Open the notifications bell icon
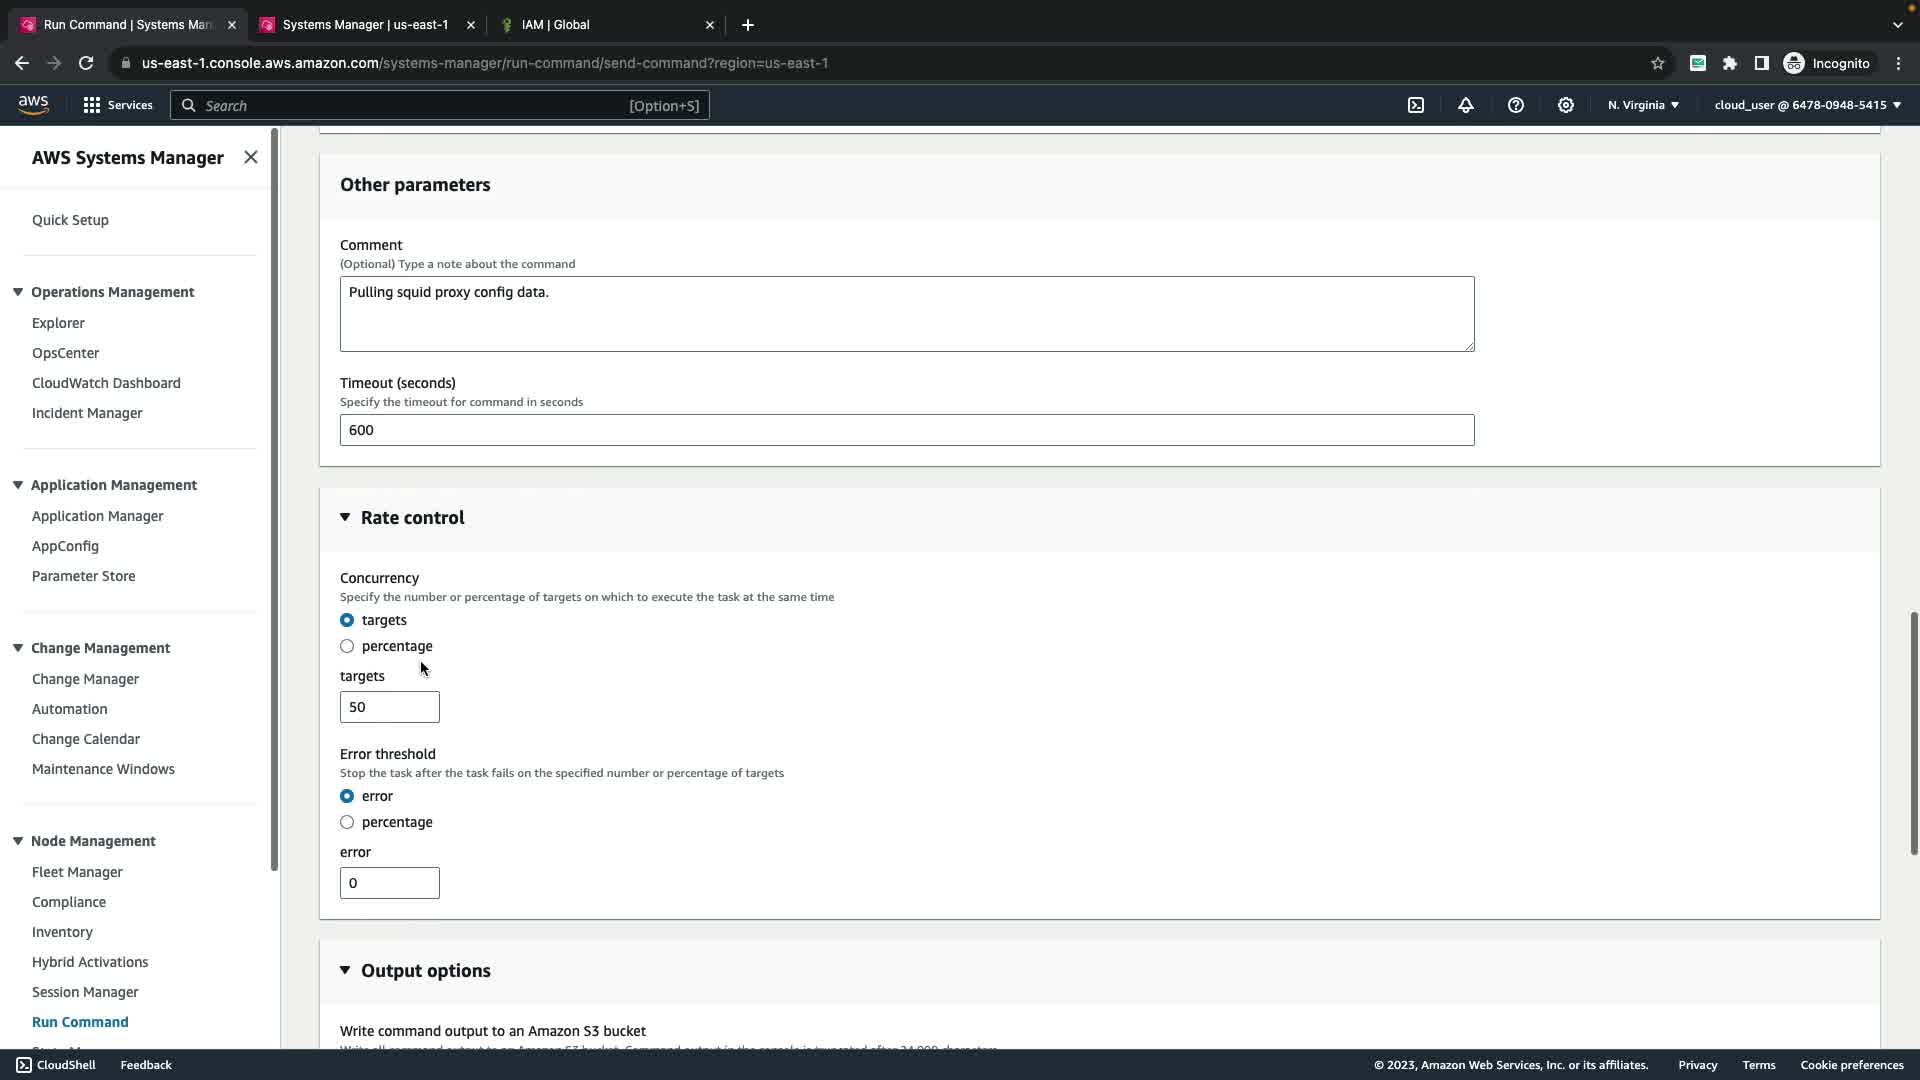 pyautogui.click(x=1466, y=105)
